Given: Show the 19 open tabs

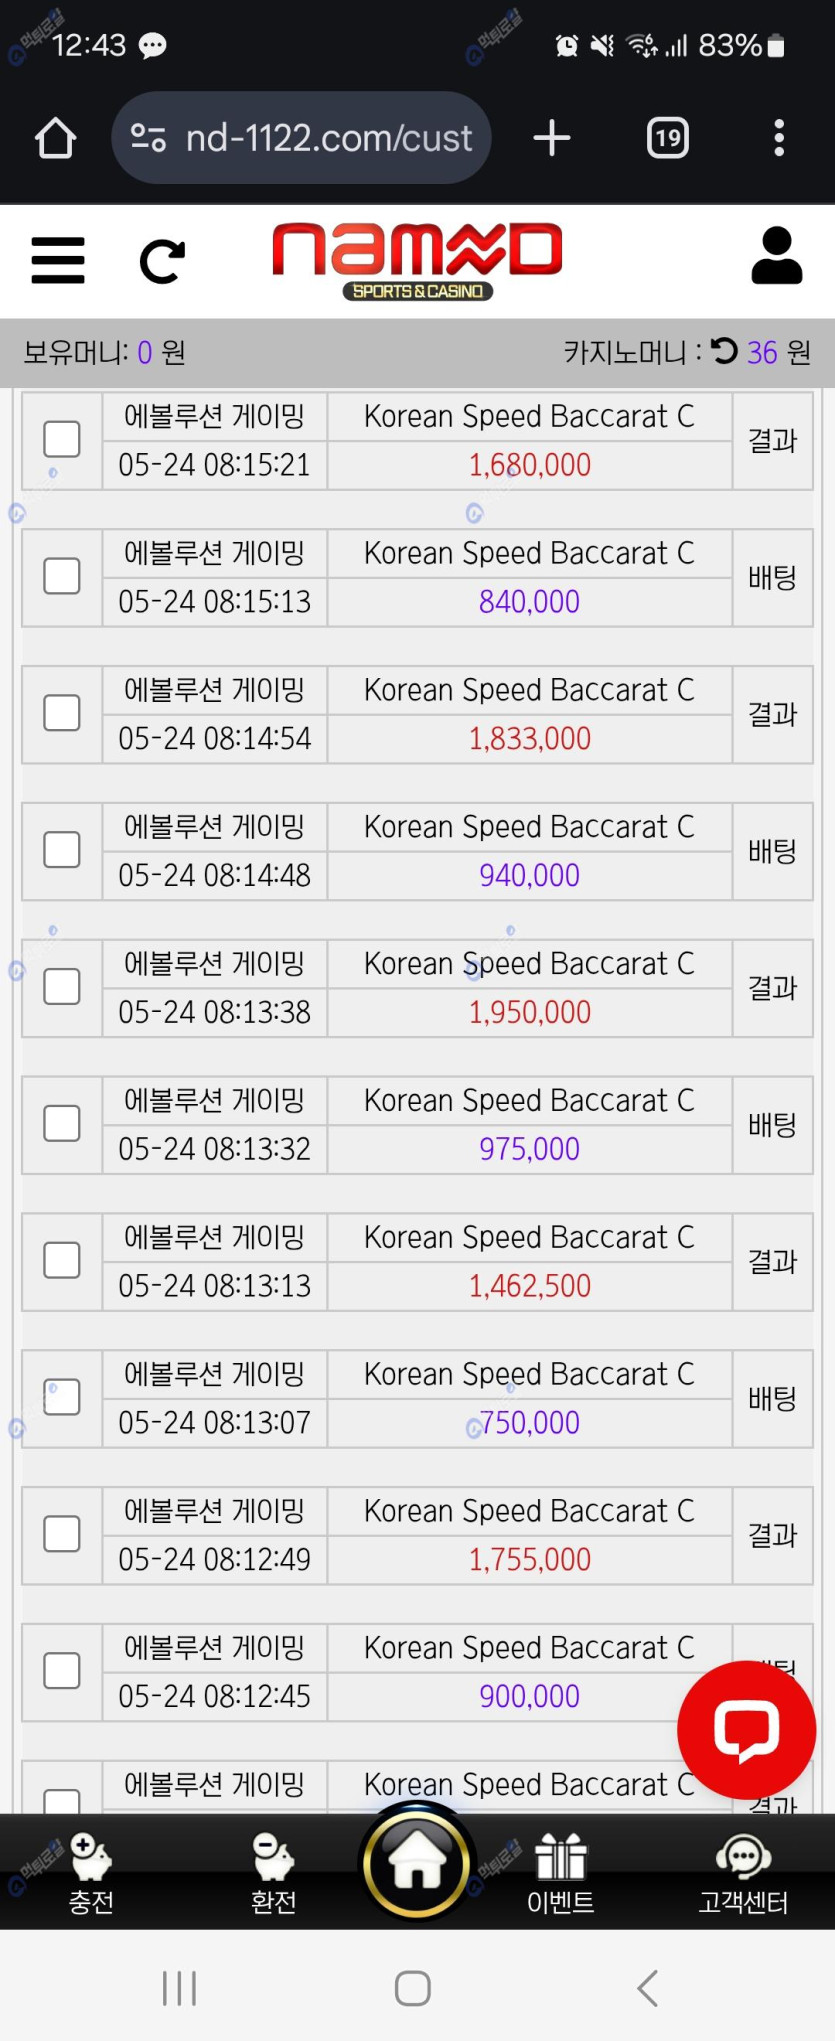Looking at the screenshot, I should [667, 138].
